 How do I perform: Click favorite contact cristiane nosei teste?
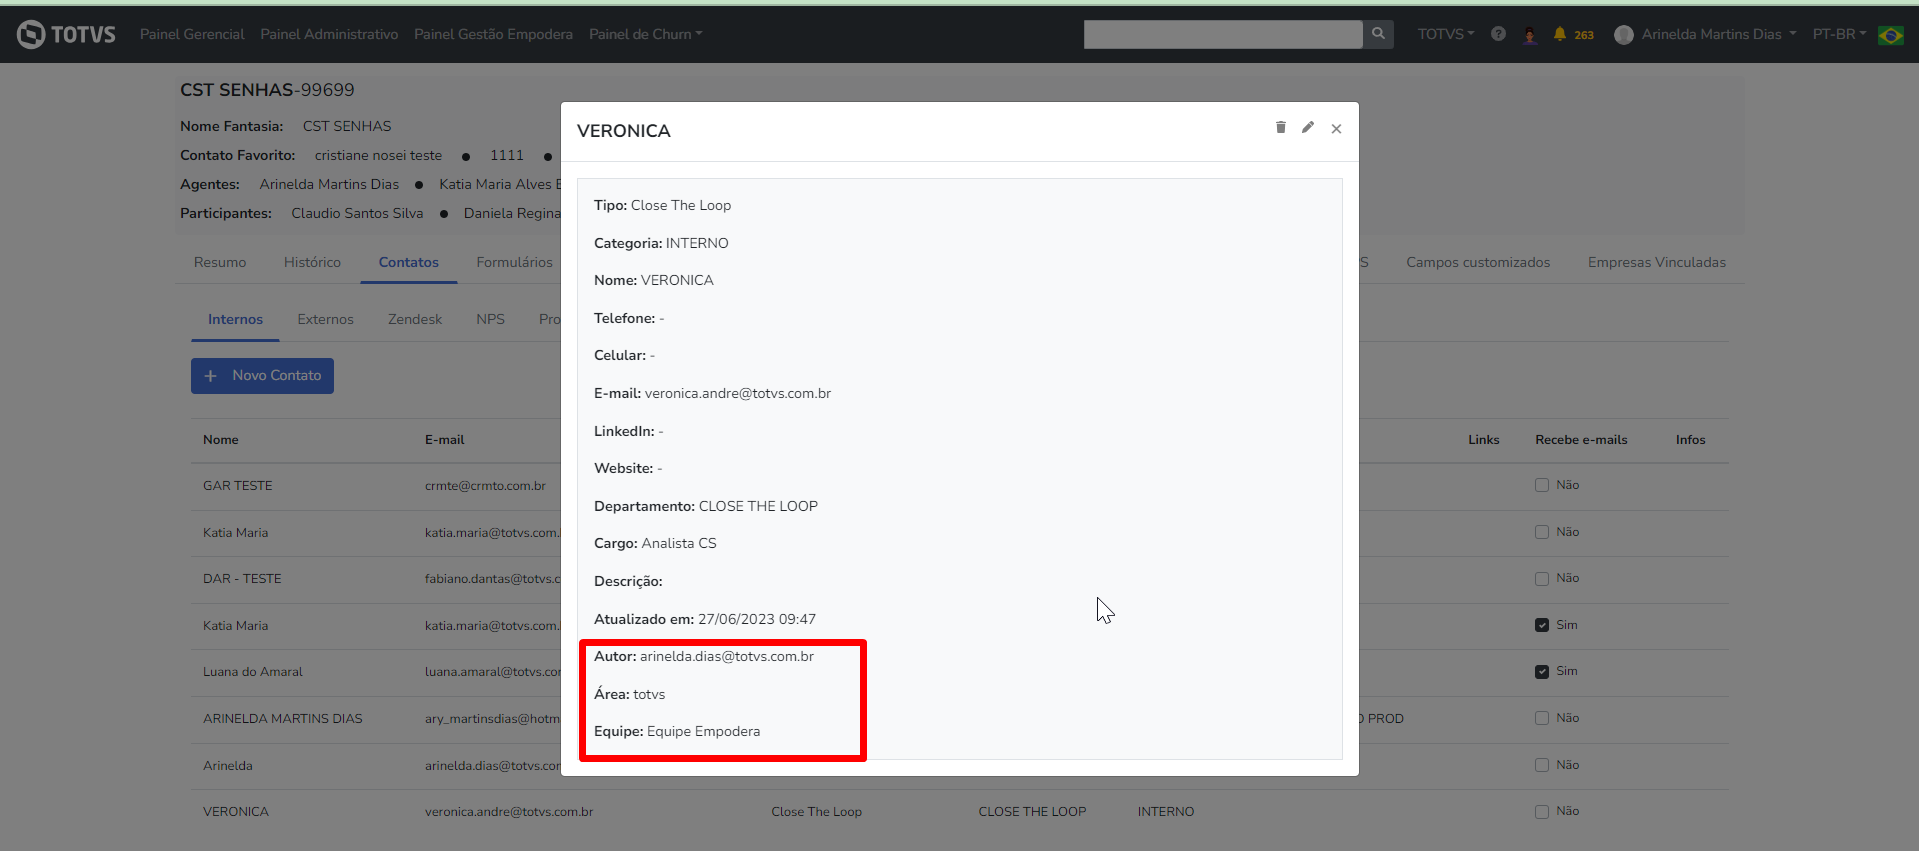(378, 155)
